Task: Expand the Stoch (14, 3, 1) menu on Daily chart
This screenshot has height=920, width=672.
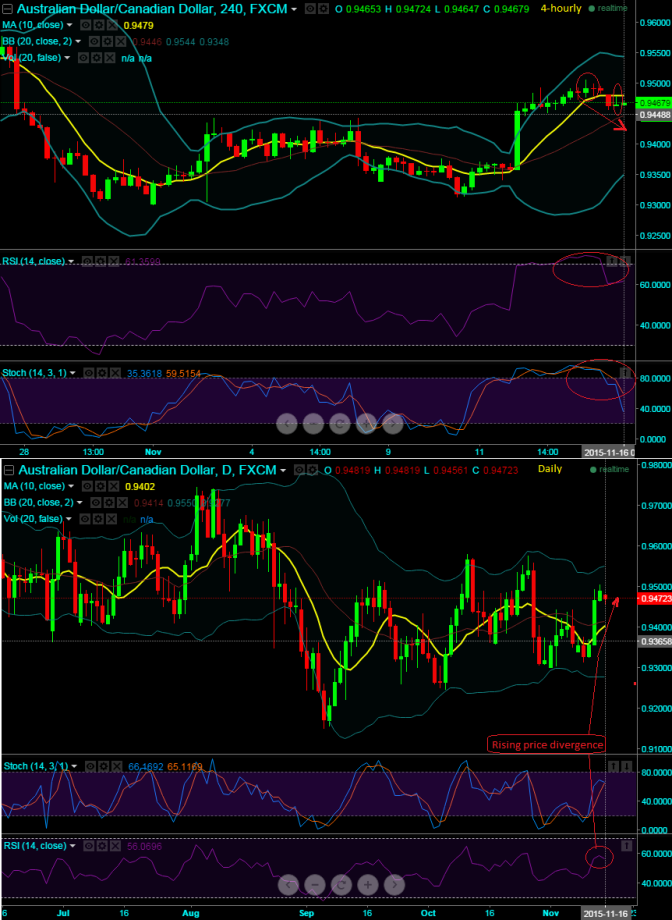Action: (74, 766)
